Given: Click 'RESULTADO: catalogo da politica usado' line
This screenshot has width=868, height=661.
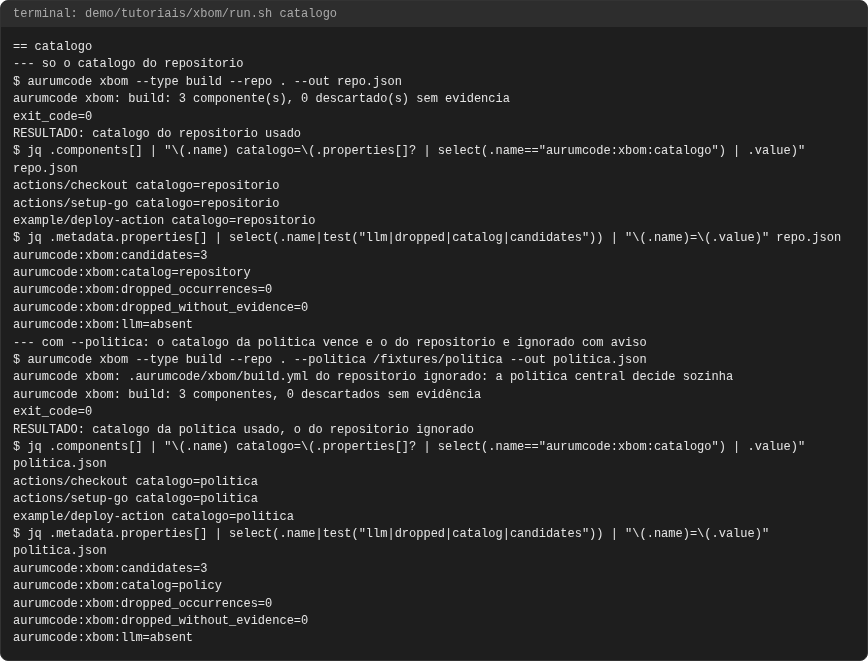Looking at the screenshot, I should tap(244, 429).
